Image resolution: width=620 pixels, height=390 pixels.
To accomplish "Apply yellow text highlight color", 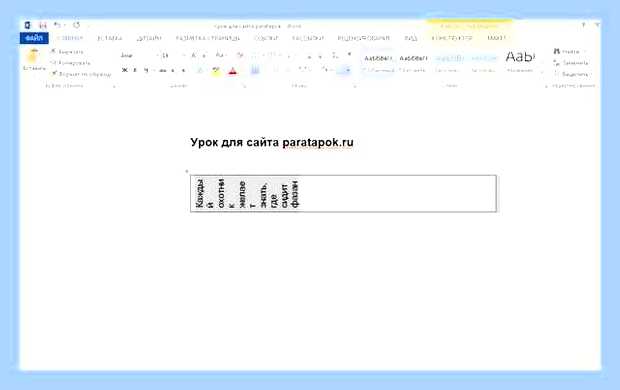I will click(216, 71).
